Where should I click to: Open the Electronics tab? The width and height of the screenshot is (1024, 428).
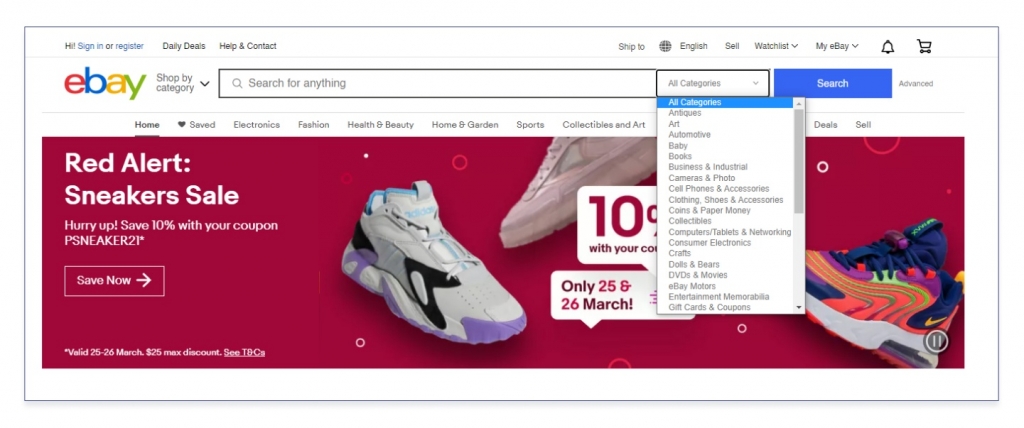tap(257, 124)
